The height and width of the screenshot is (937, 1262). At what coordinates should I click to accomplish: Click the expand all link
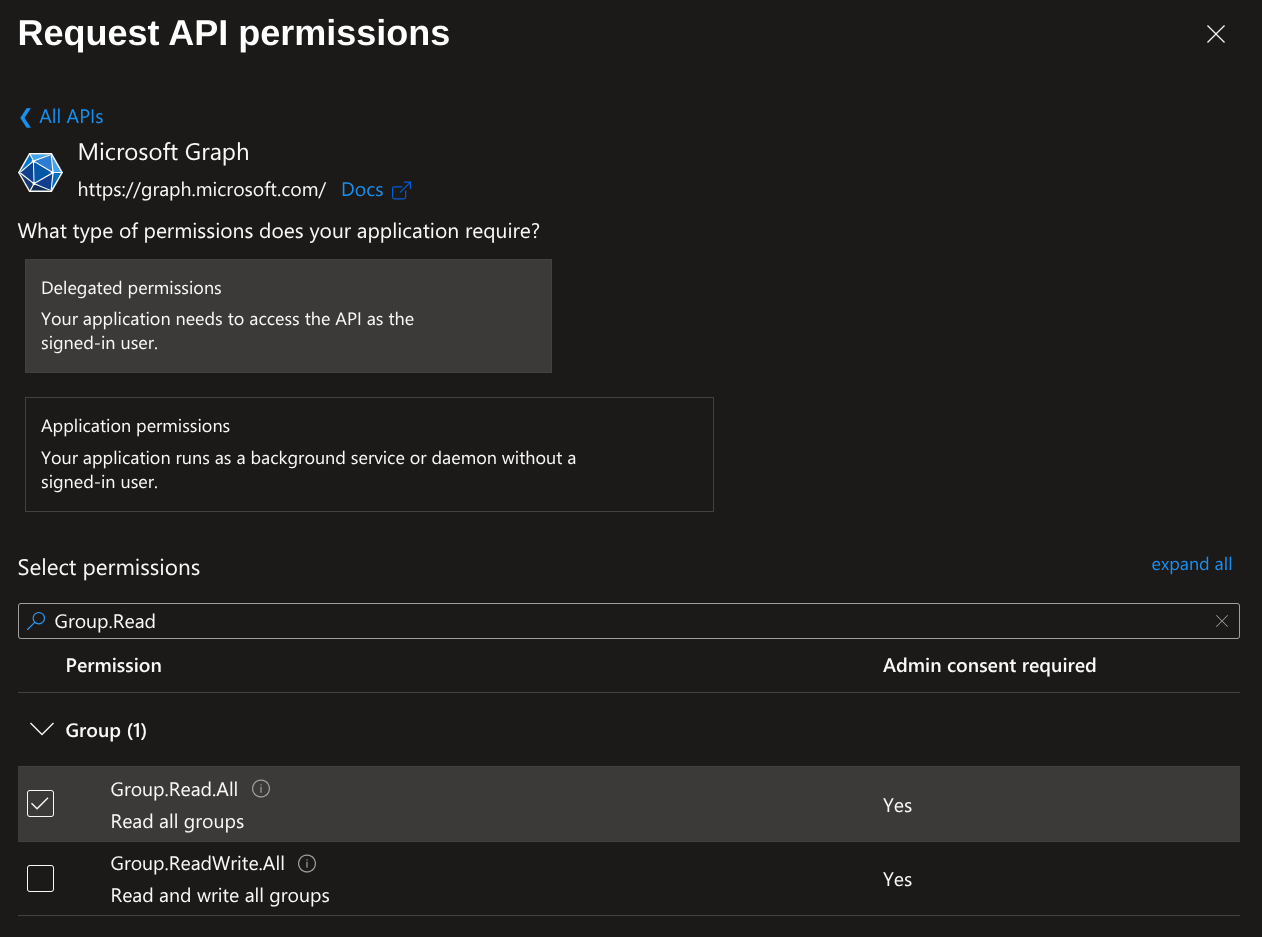click(x=1191, y=564)
